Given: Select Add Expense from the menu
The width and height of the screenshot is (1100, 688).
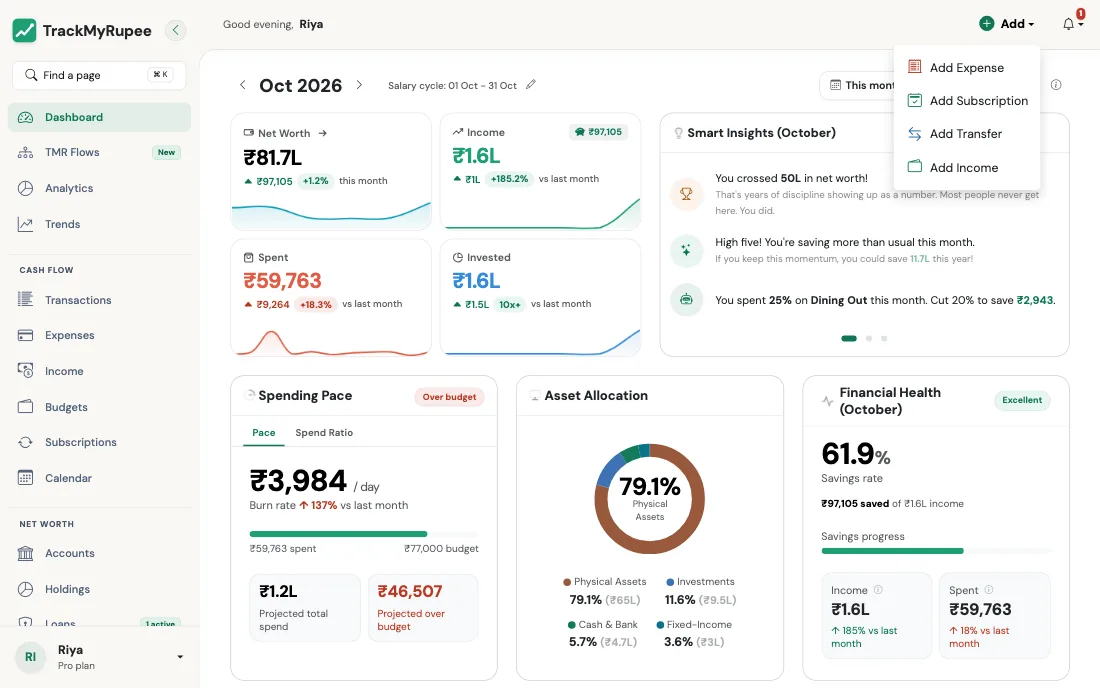Looking at the screenshot, I should tap(967, 67).
